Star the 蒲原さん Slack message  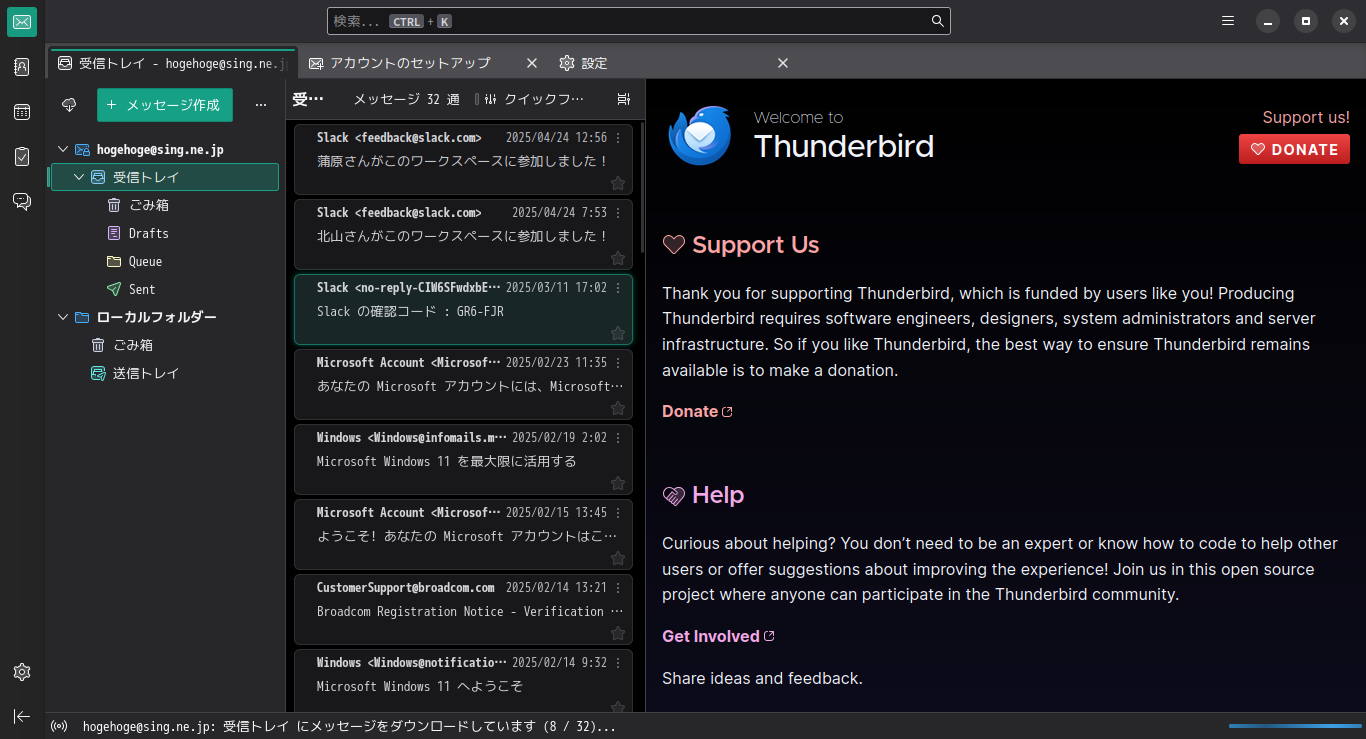[x=618, y=183]
